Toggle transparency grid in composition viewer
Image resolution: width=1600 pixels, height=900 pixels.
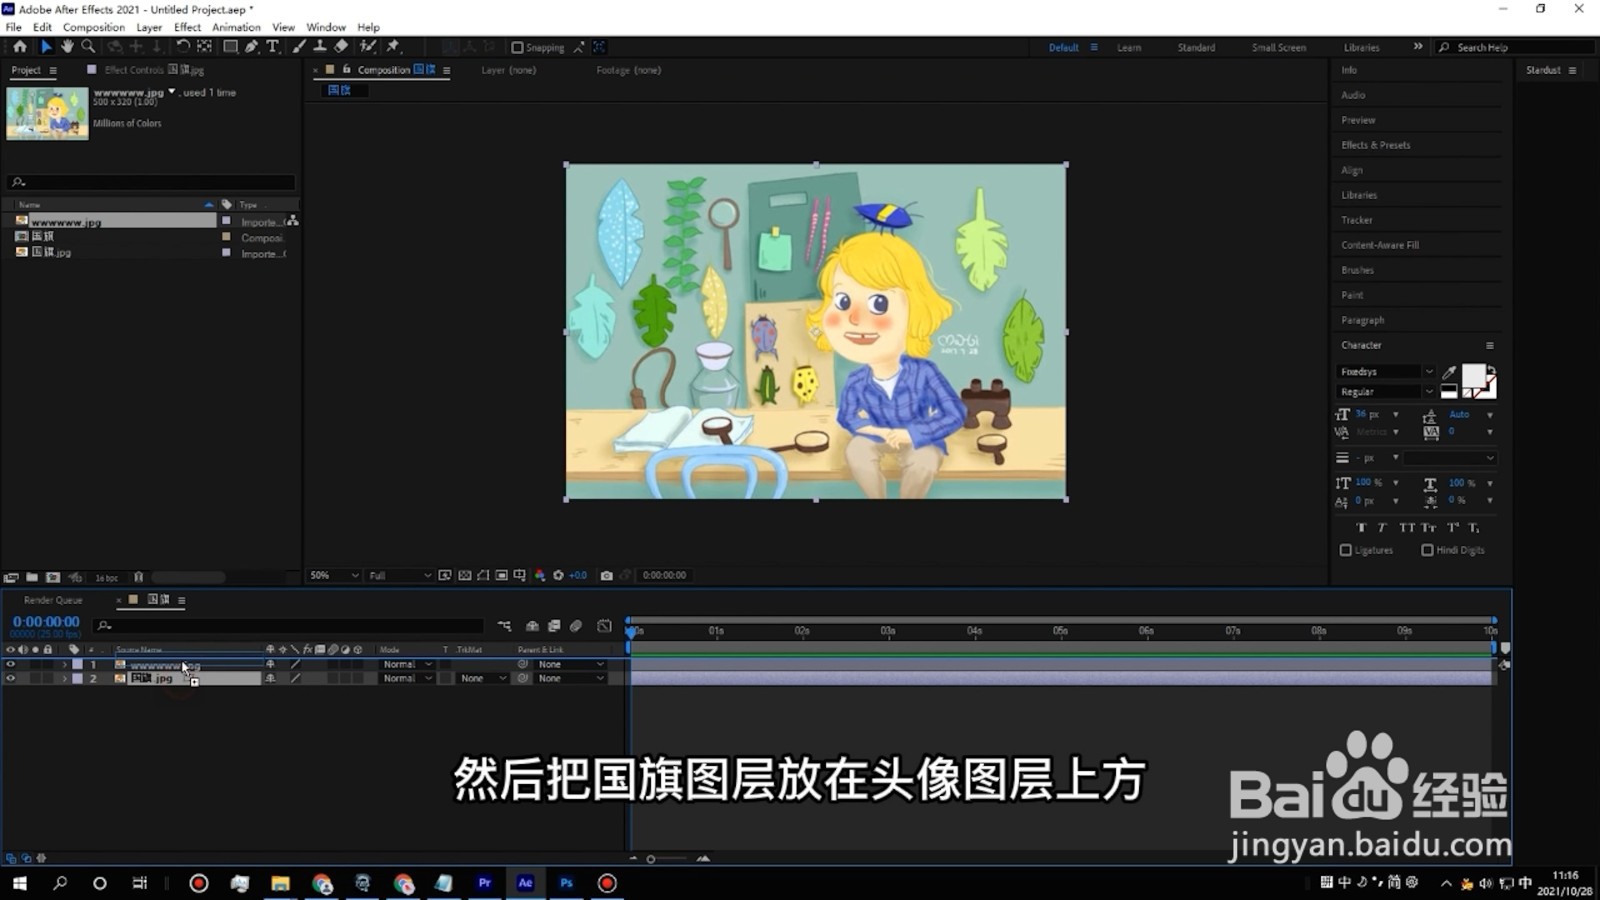tap(465, 575)
